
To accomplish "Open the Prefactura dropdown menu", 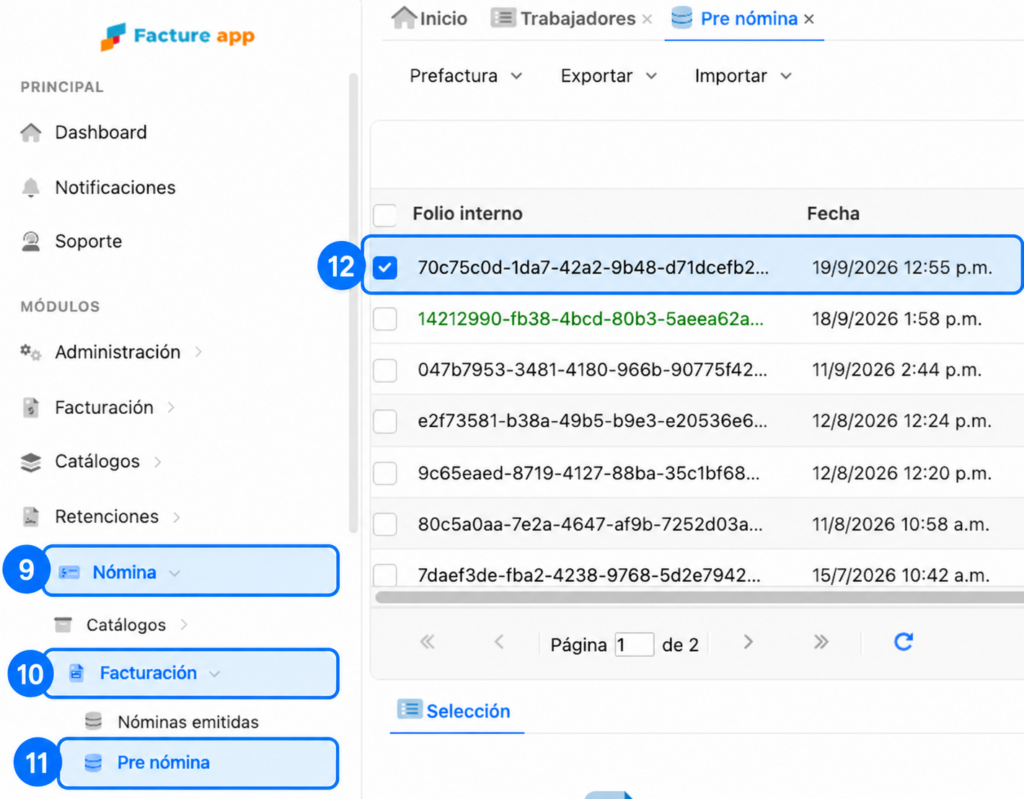I will [466, 76].
